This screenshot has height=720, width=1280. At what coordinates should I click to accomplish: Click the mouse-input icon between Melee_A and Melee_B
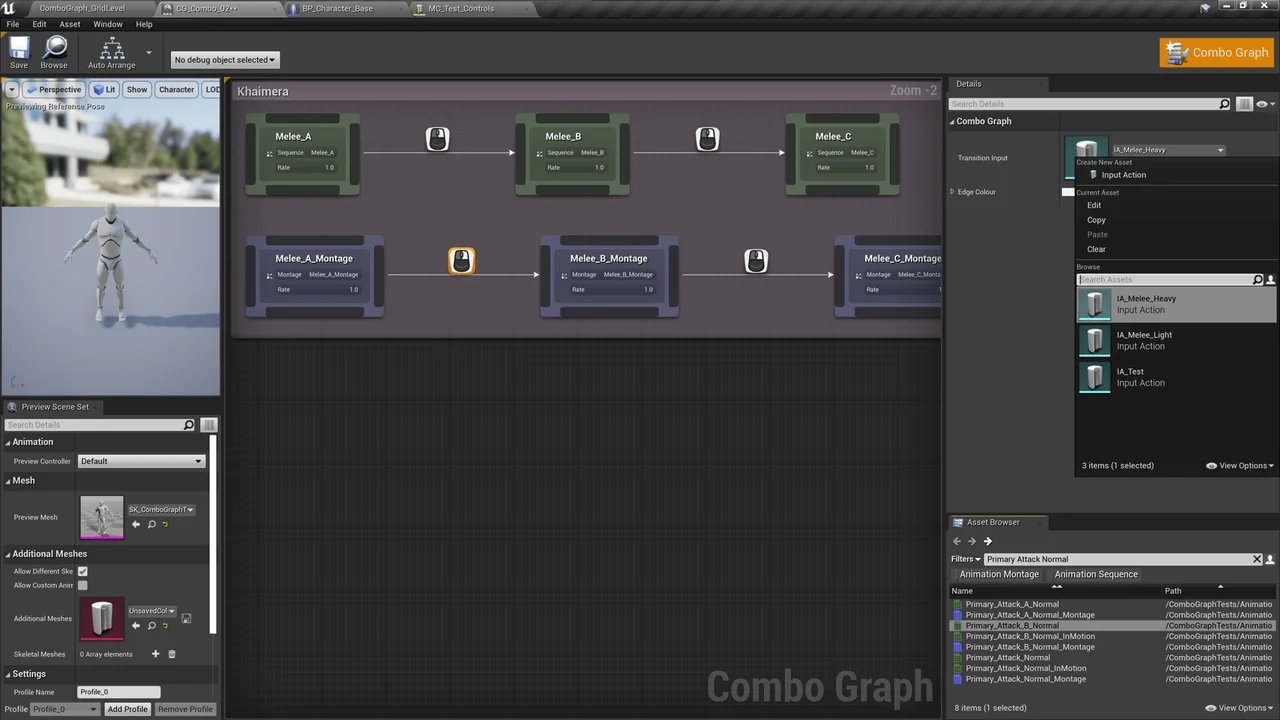click(x=438, y=138)
